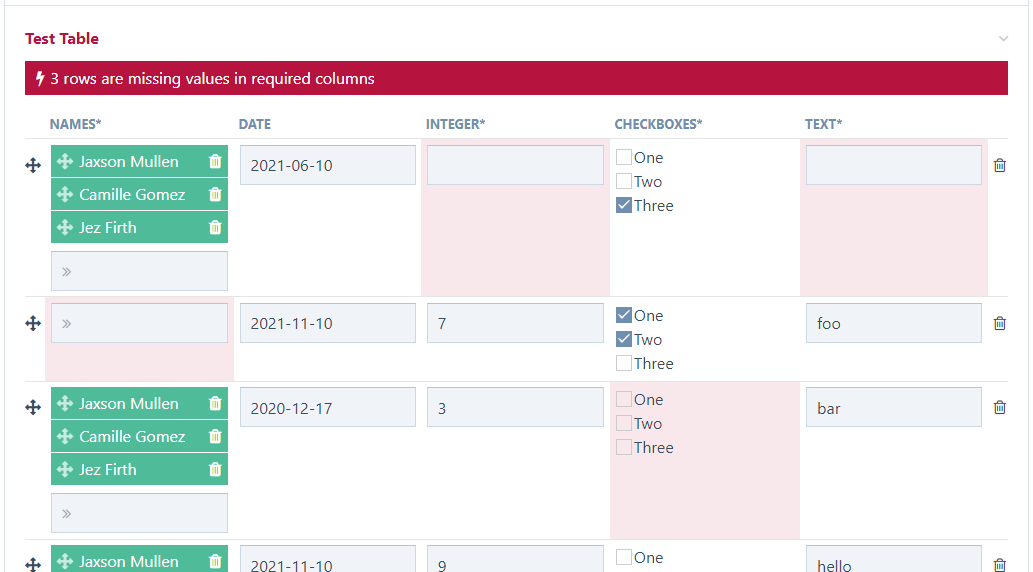This screenshot has height=572, width=1033.
Task: Delete Jaxson Mullen from first row names
Action: click(x=215, y=161)
